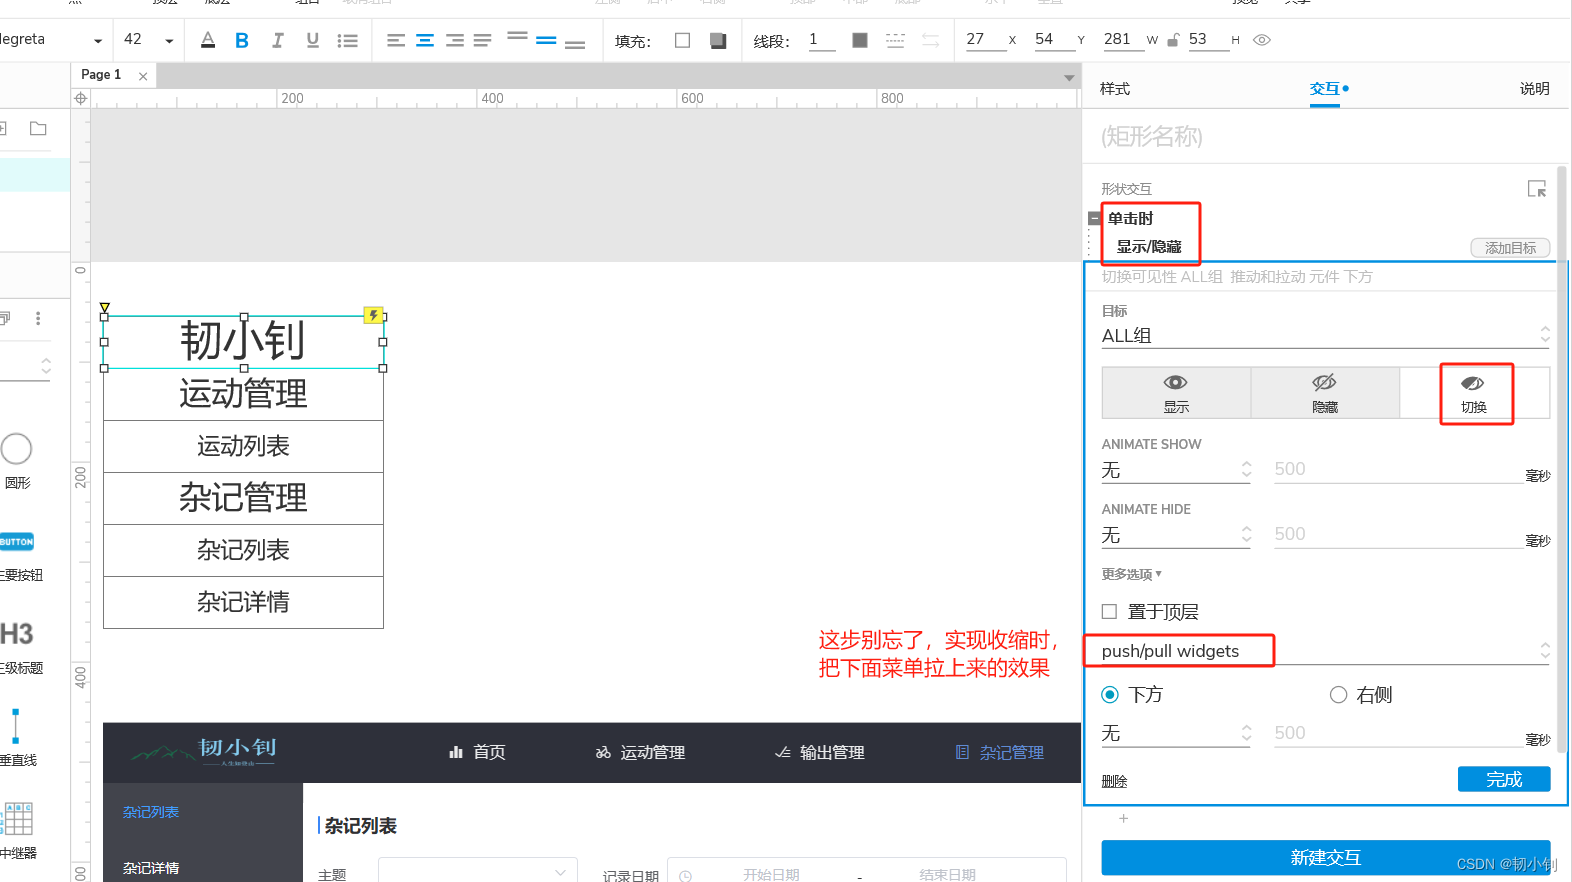Click 首页 in the preview navbar
The width and height of the screenshot is (1572, 882).
click(x=477, y=752)
